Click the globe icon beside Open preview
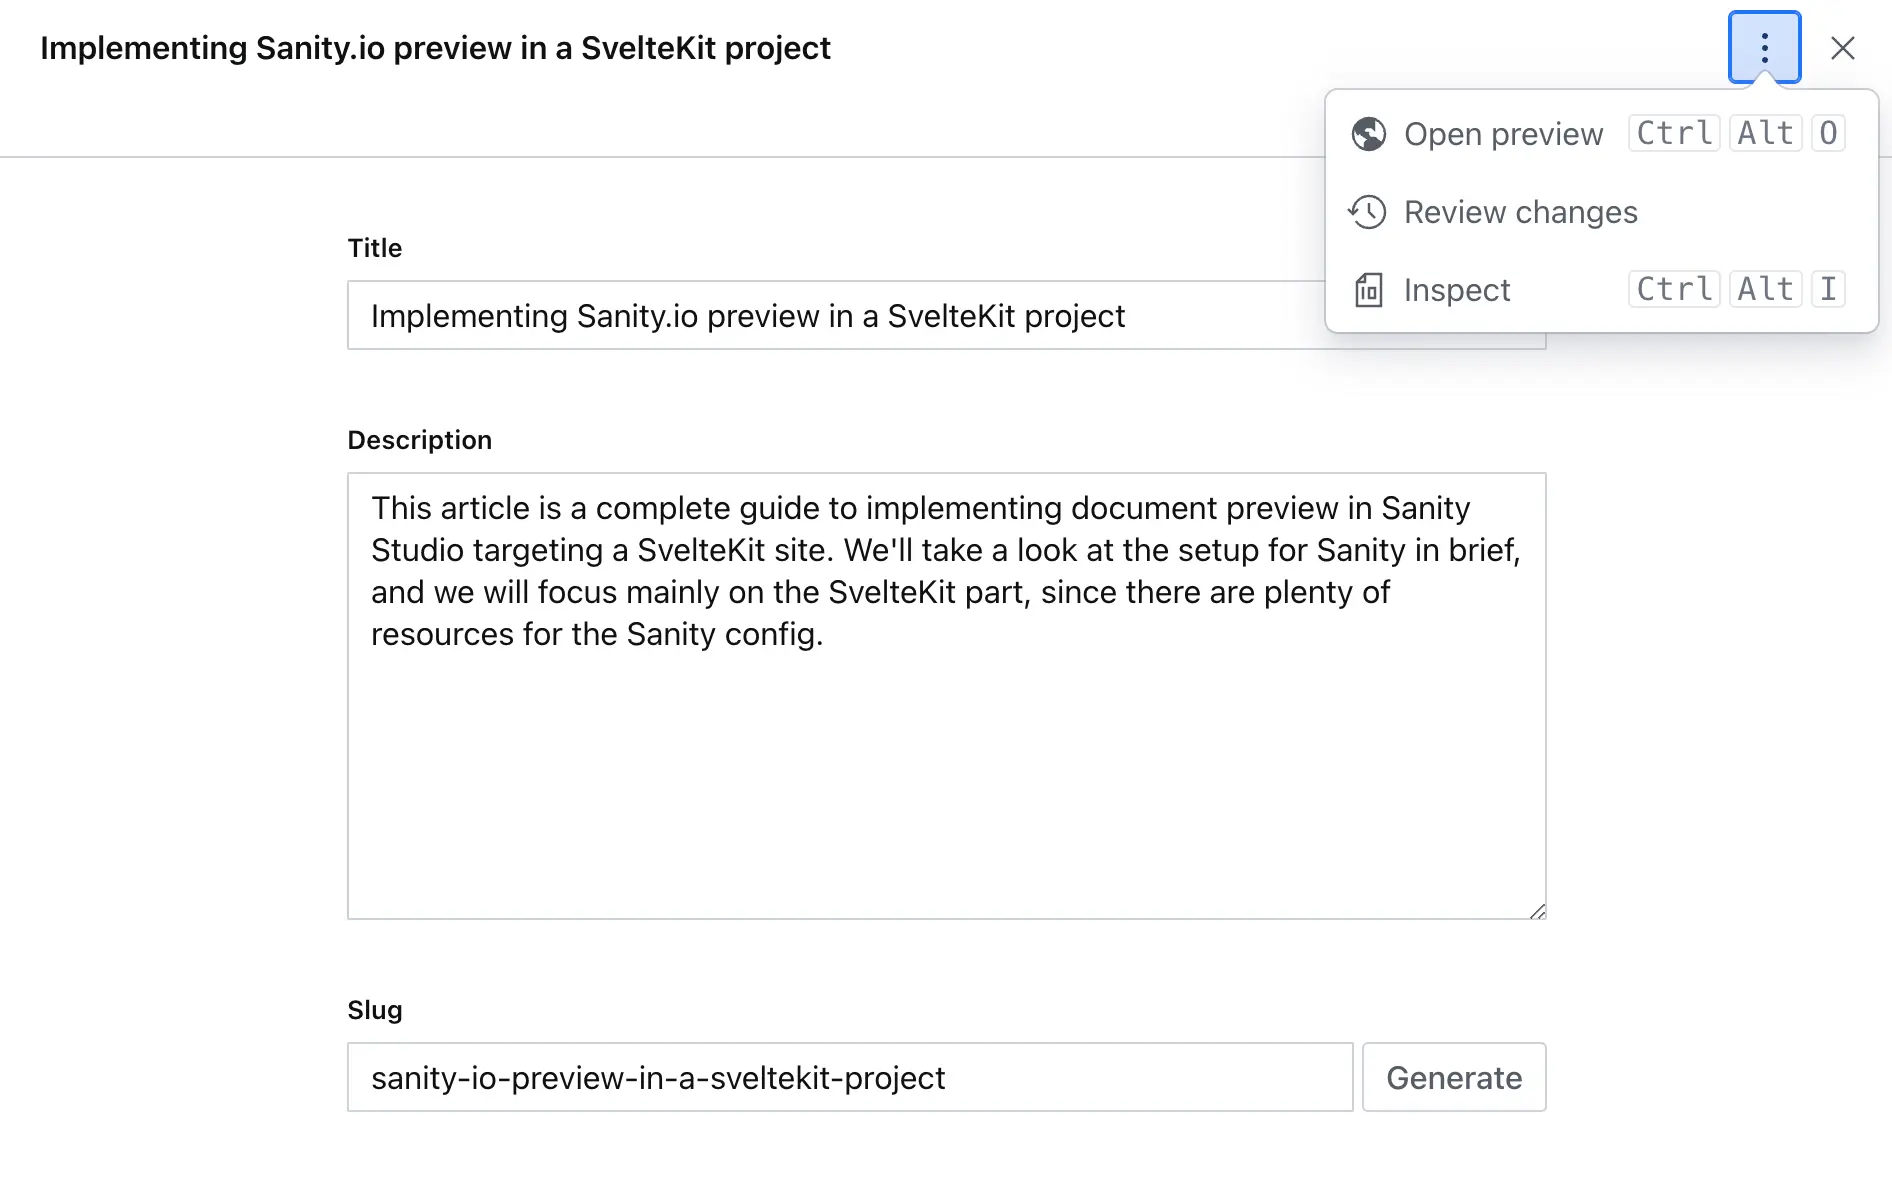This screenshot has width=1892, height=1190. 1369,133
